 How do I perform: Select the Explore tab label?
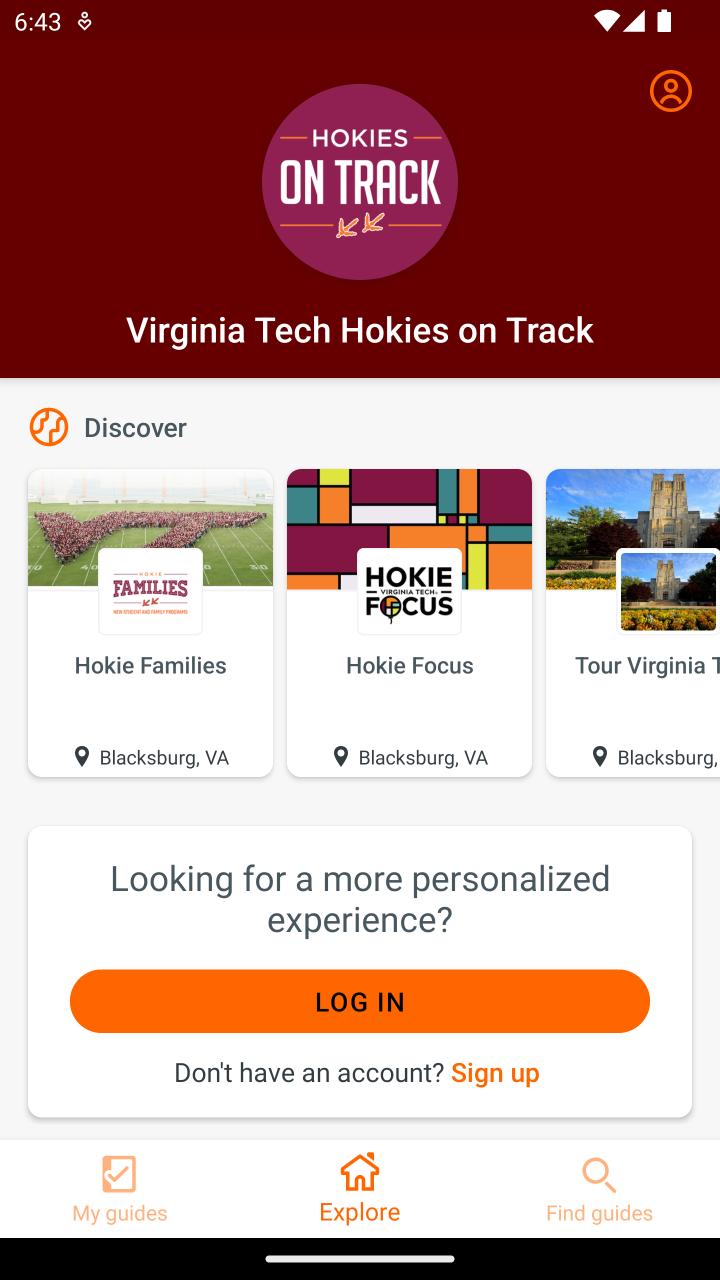tap(360, 1212)
